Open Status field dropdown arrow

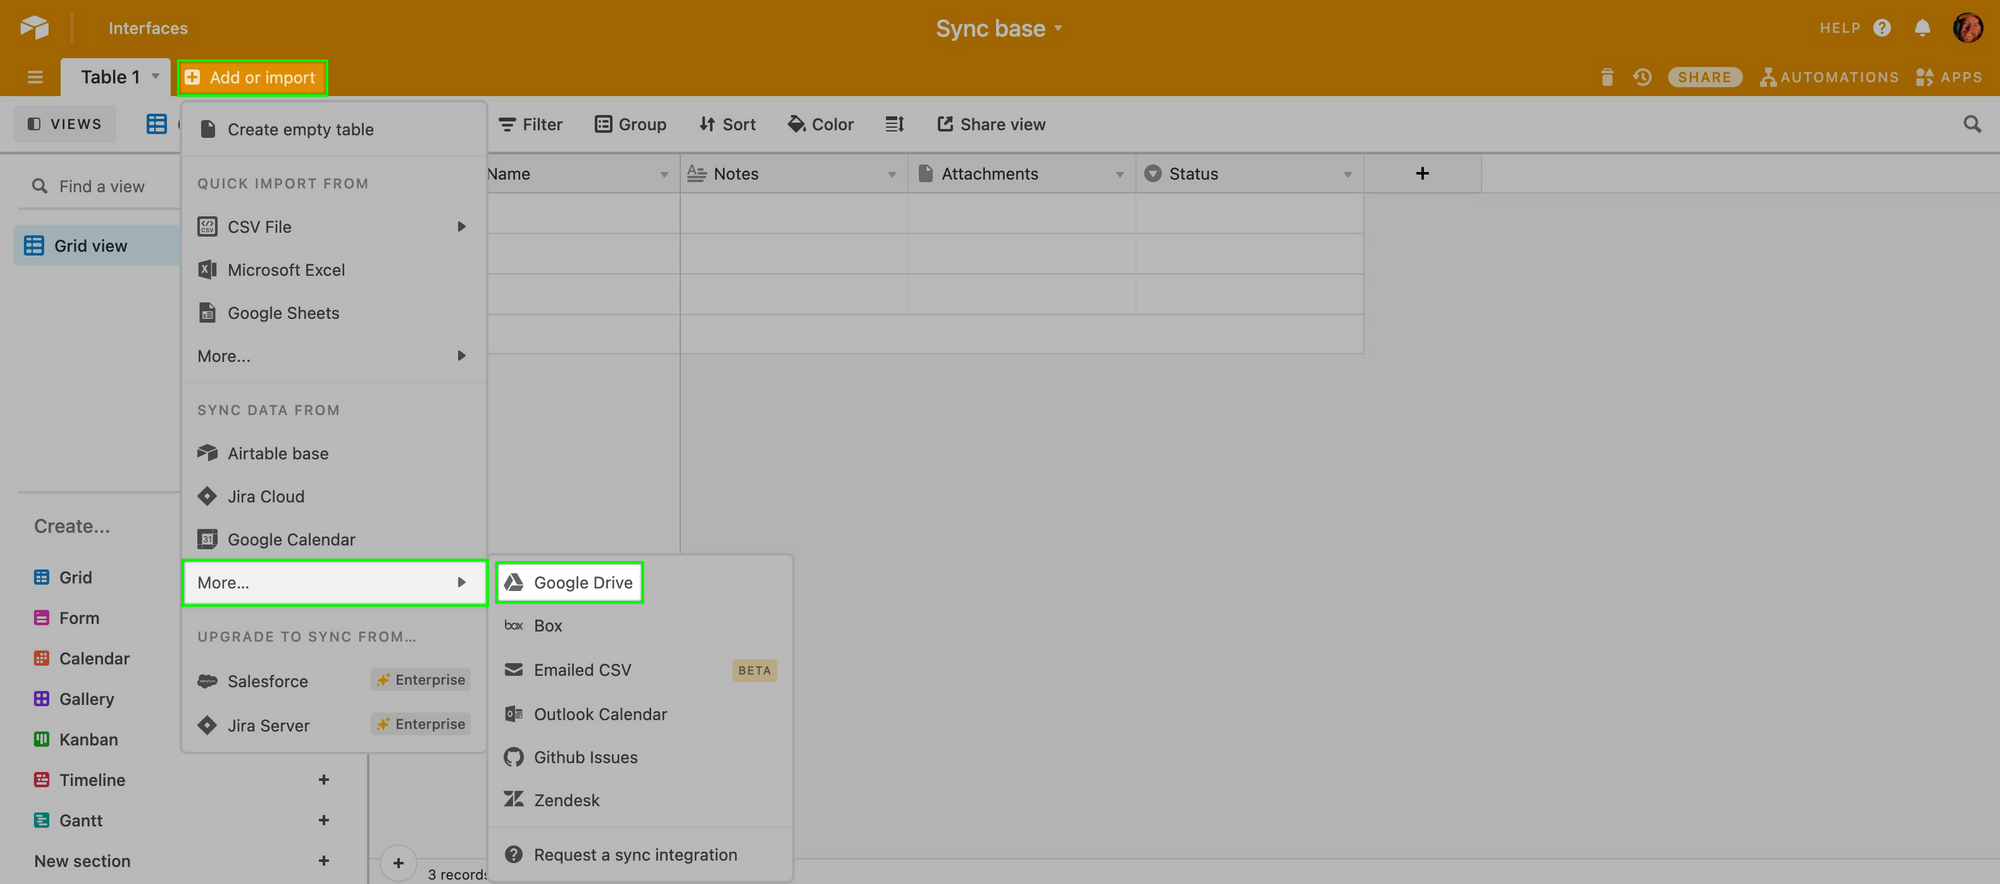(x=1348, y=174)
